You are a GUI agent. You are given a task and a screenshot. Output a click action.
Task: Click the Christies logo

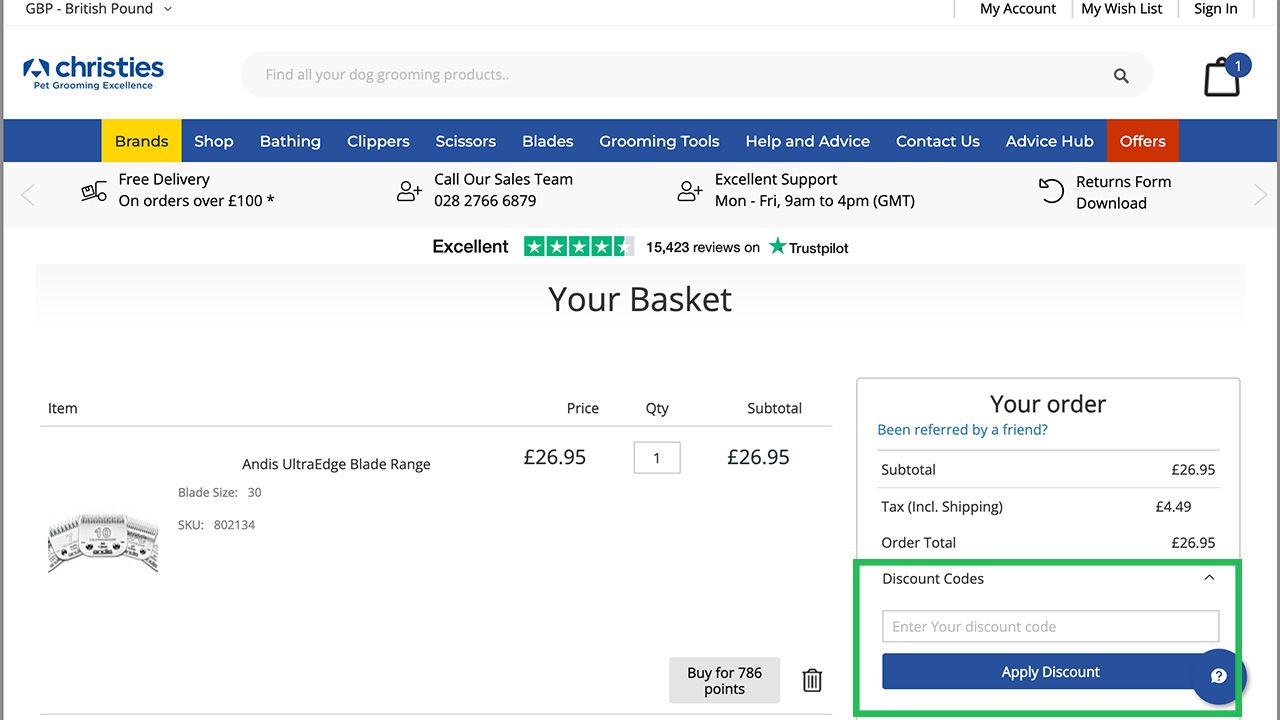pos(93,73)
